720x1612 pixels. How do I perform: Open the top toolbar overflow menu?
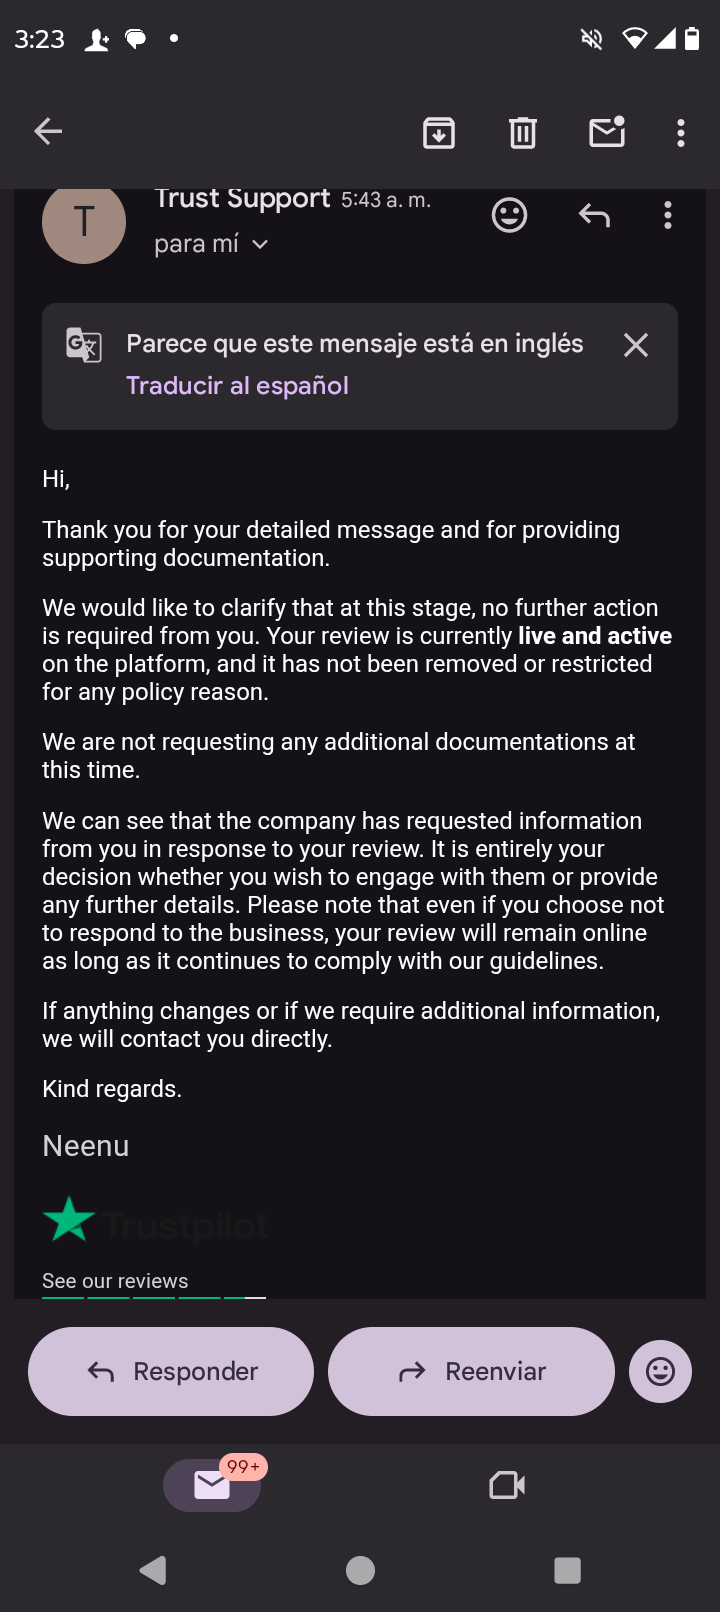coord(681,132)
